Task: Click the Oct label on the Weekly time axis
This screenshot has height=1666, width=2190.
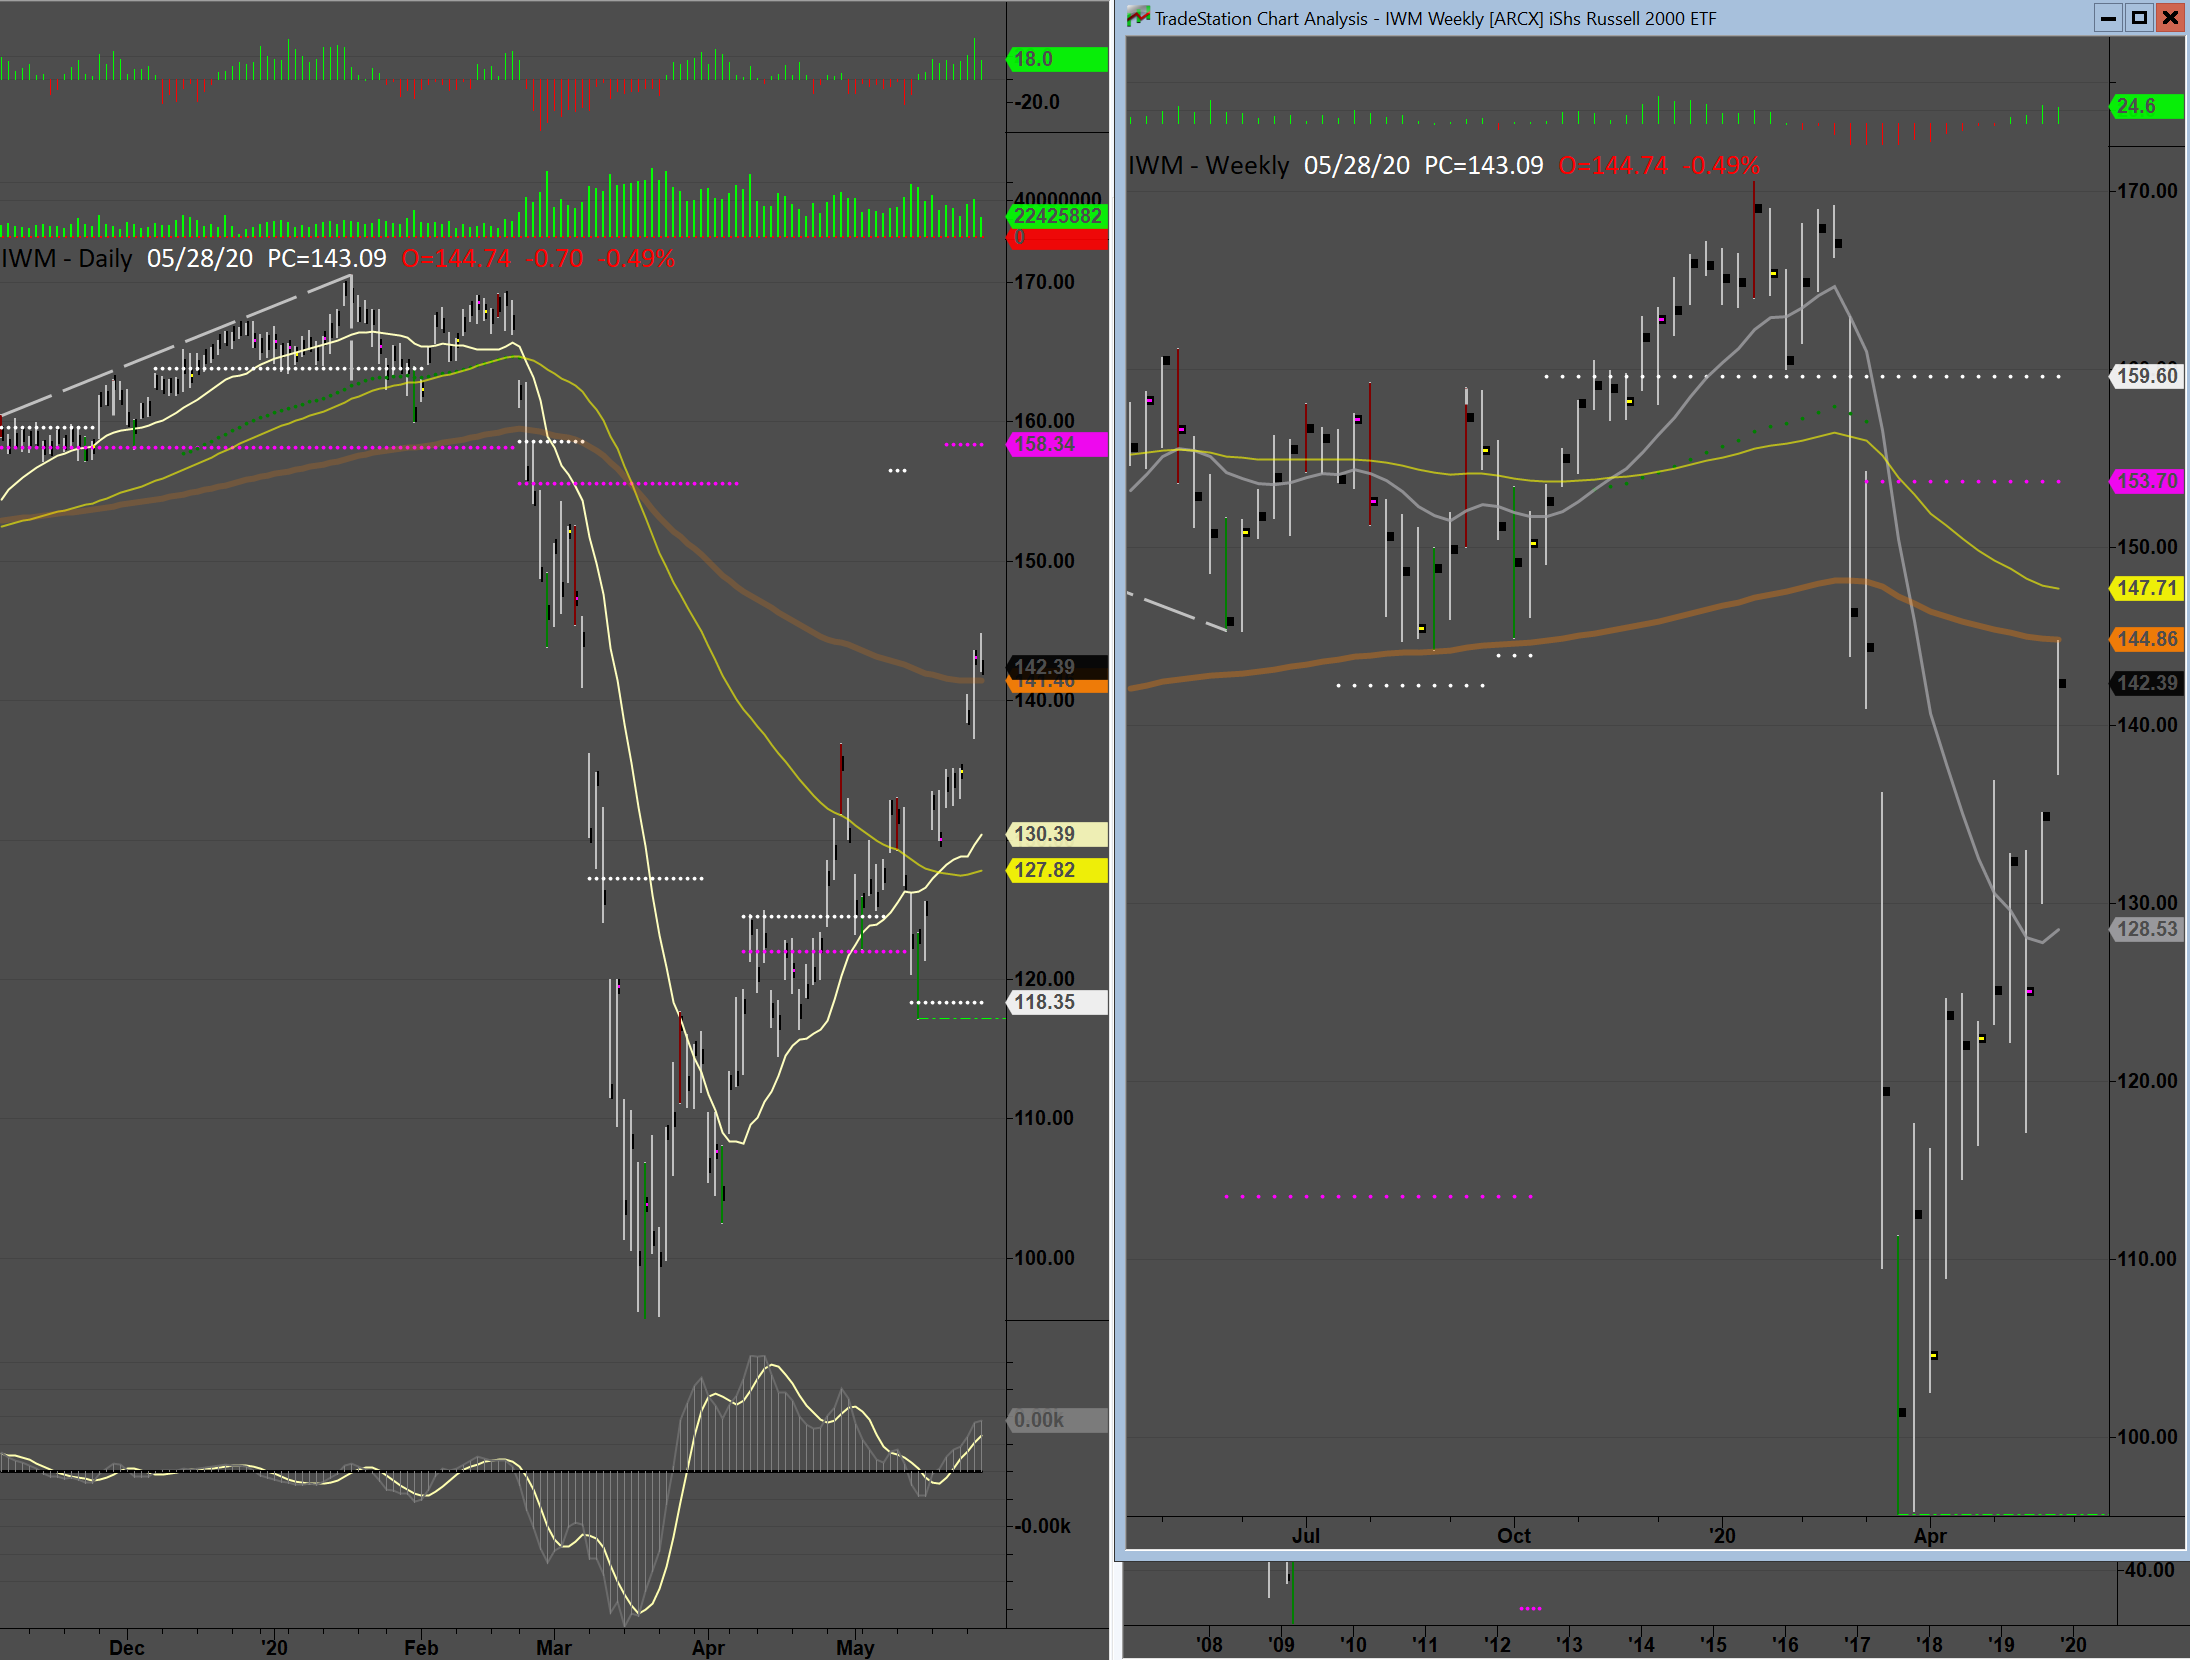Action: click(x=1514, y=1535)
